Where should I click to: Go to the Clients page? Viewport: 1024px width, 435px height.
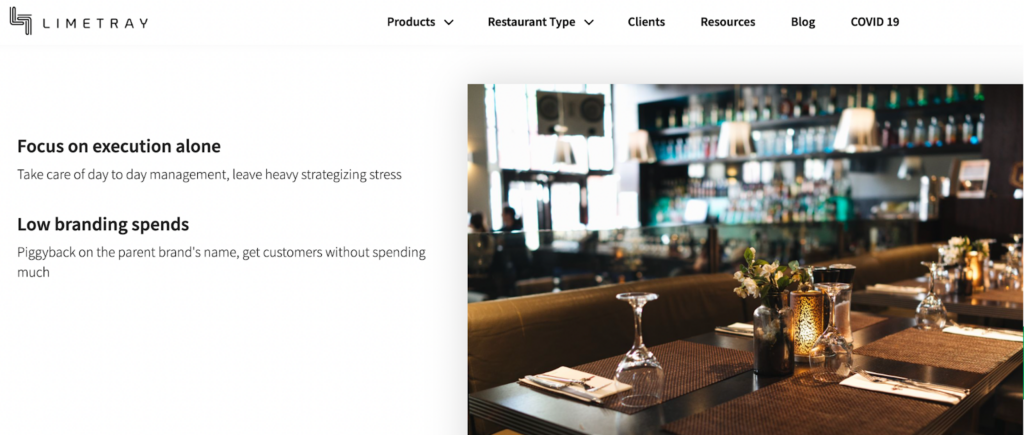(x=646, y=22)
